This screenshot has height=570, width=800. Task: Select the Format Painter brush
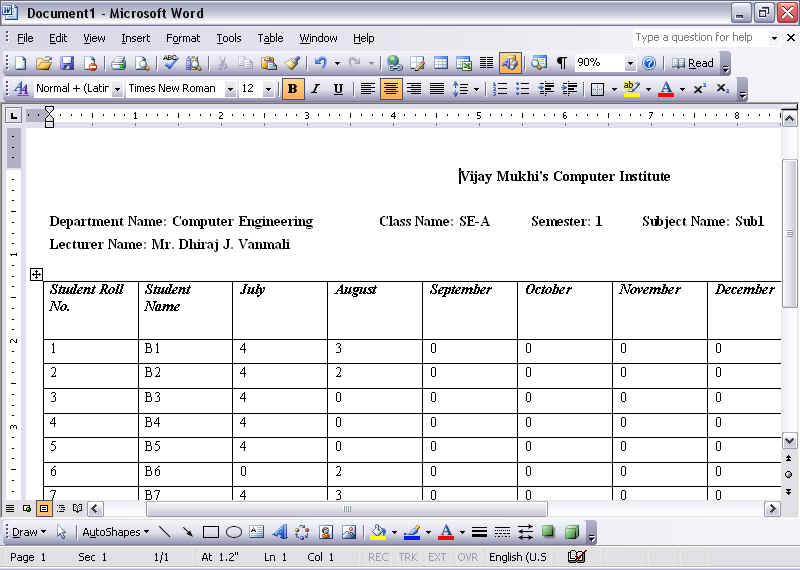click(x=292, y=63)
